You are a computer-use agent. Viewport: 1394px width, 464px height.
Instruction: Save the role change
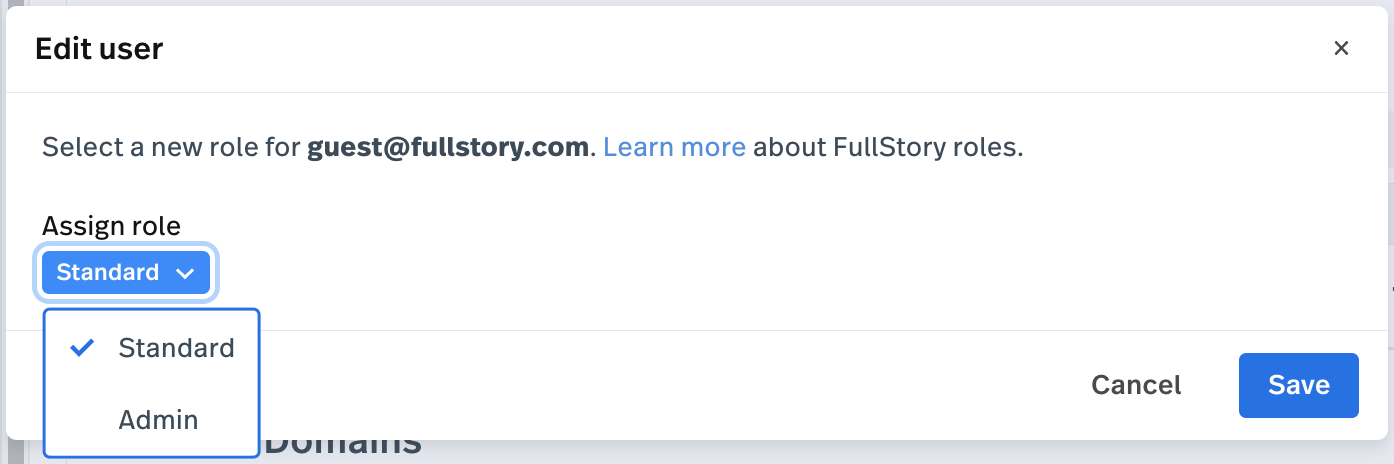click(1298, 385)
